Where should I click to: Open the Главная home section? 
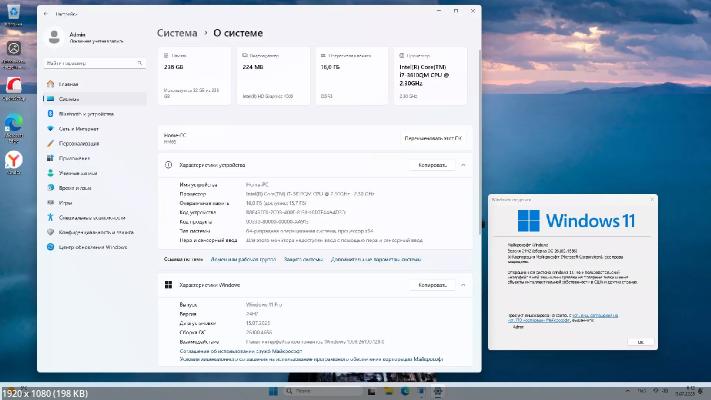tap(94, 84)
